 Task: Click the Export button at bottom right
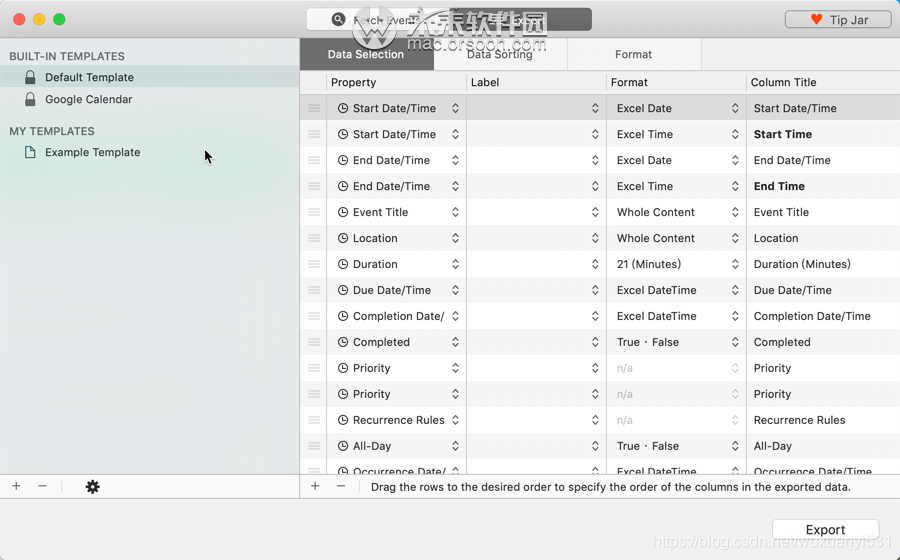pyautogui.click(x=825, y=529)
